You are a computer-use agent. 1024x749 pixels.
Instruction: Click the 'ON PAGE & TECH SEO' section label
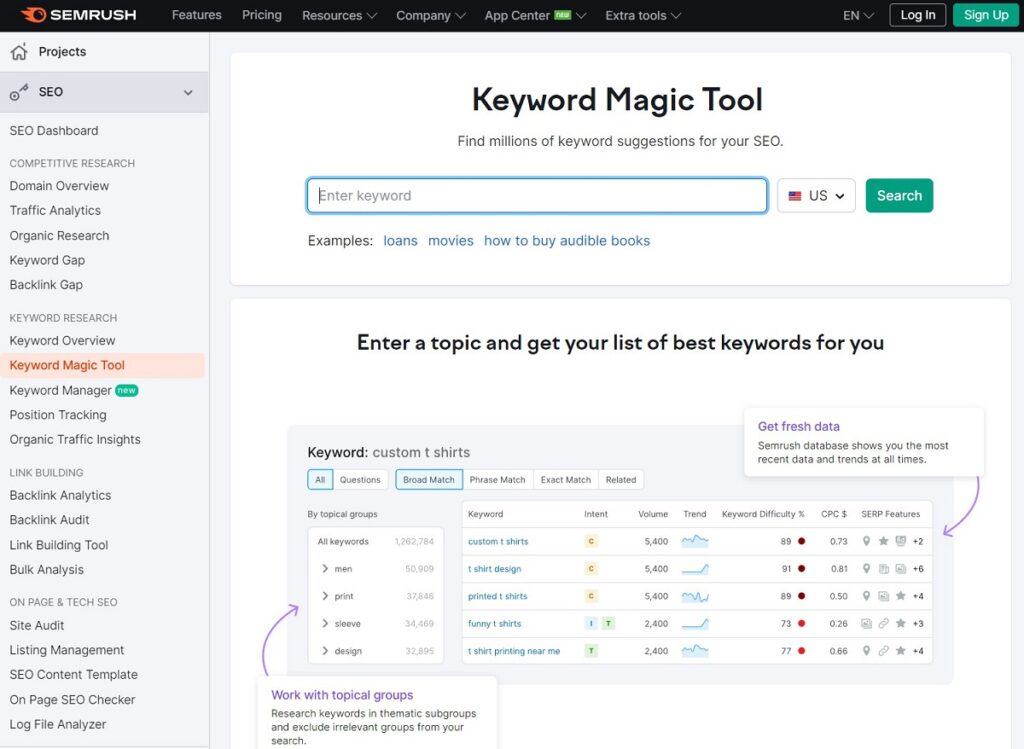click(x=63, y=602)
